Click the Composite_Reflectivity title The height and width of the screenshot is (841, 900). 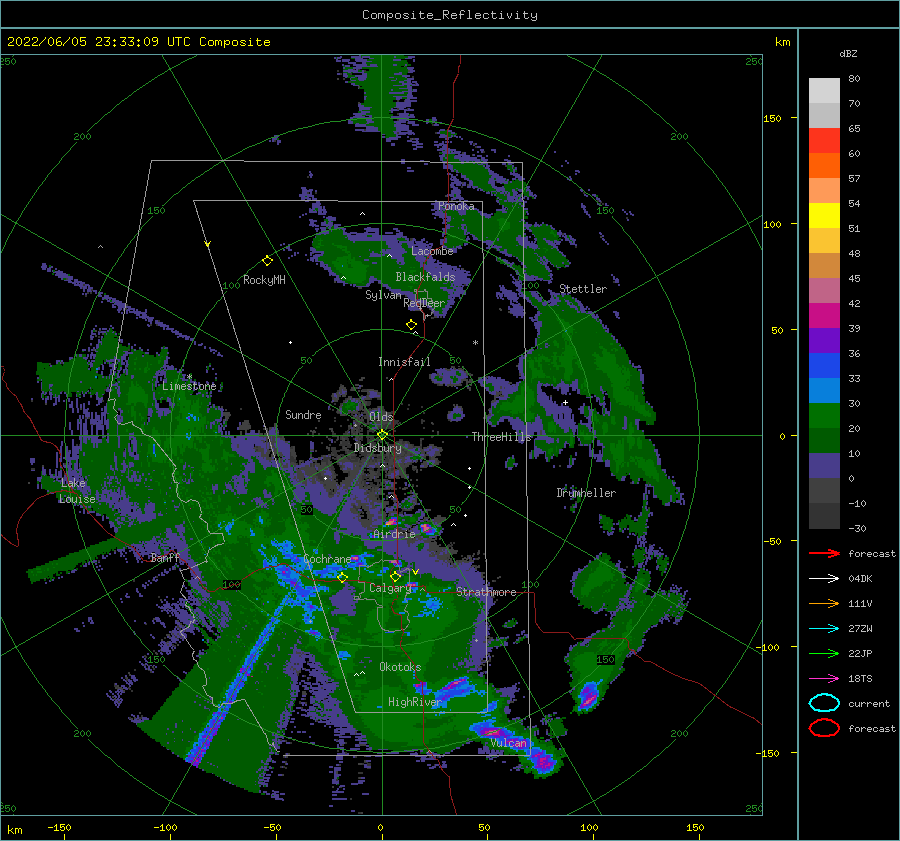tap(450, 15)
